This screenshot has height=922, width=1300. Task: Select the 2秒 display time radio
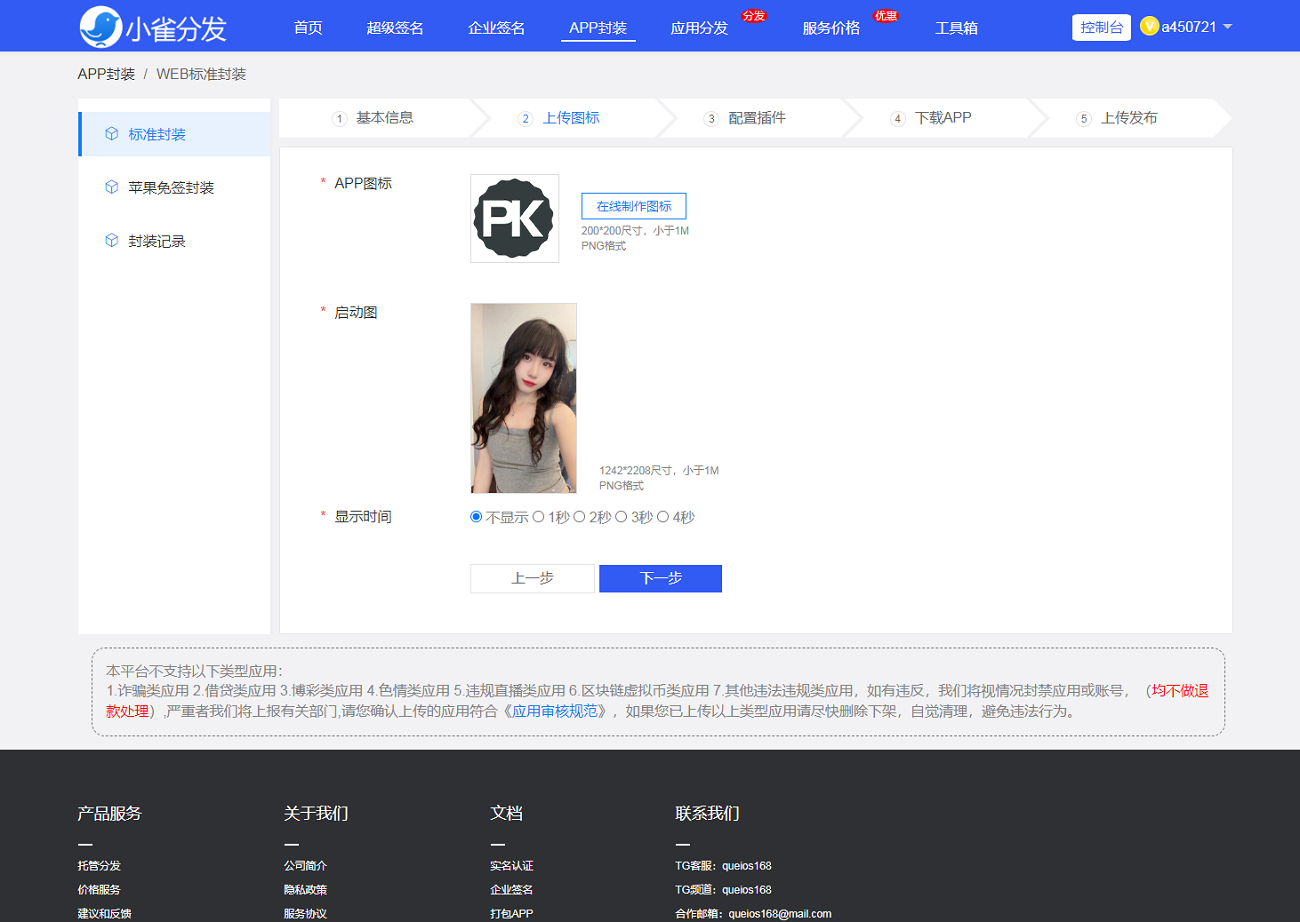[579, 517]
